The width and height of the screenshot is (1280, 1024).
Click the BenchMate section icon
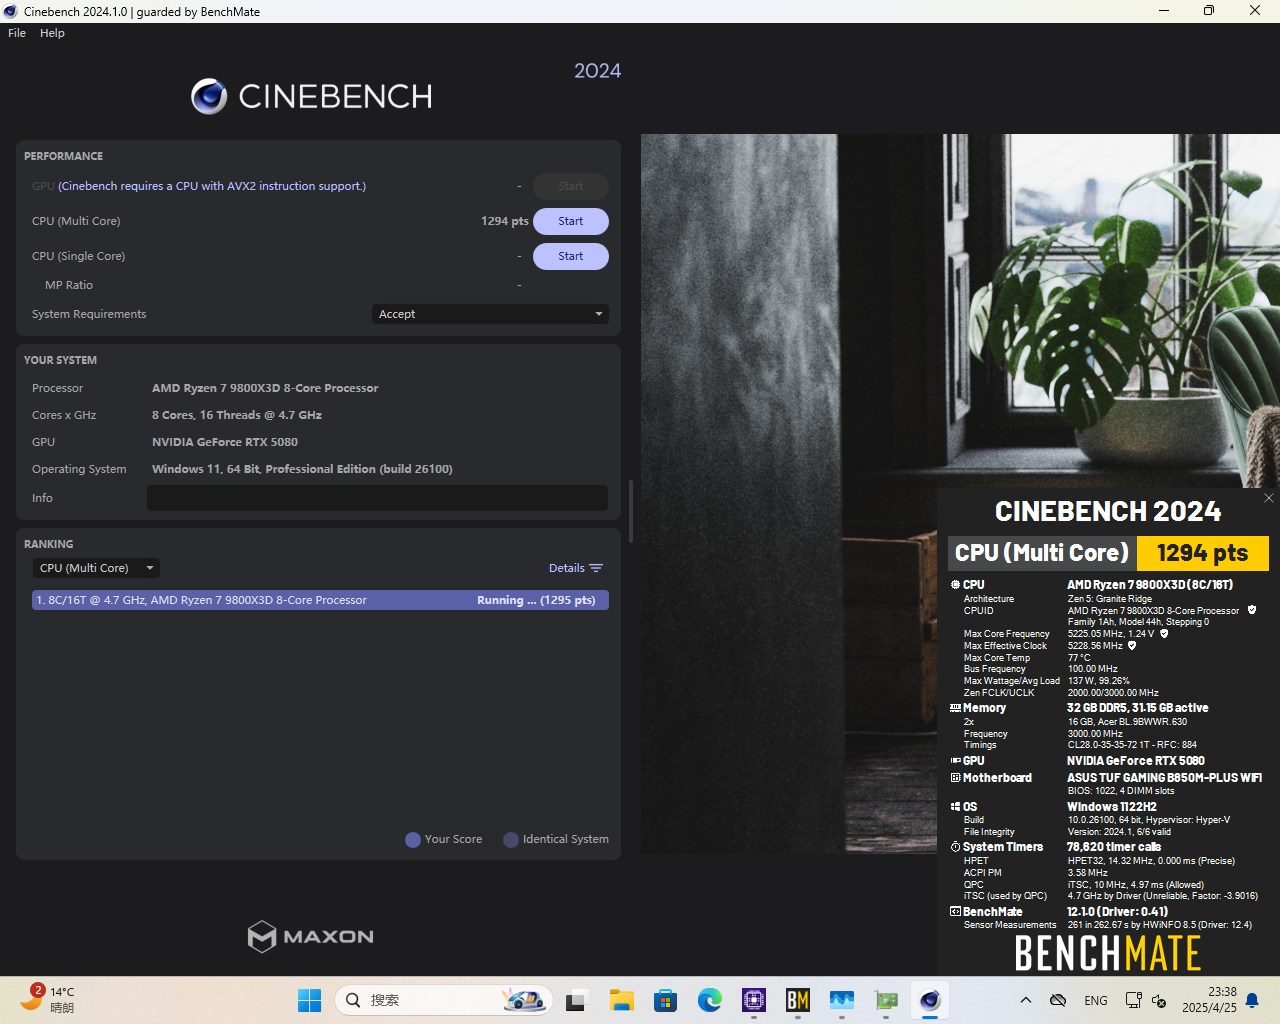tap(955, 912)
